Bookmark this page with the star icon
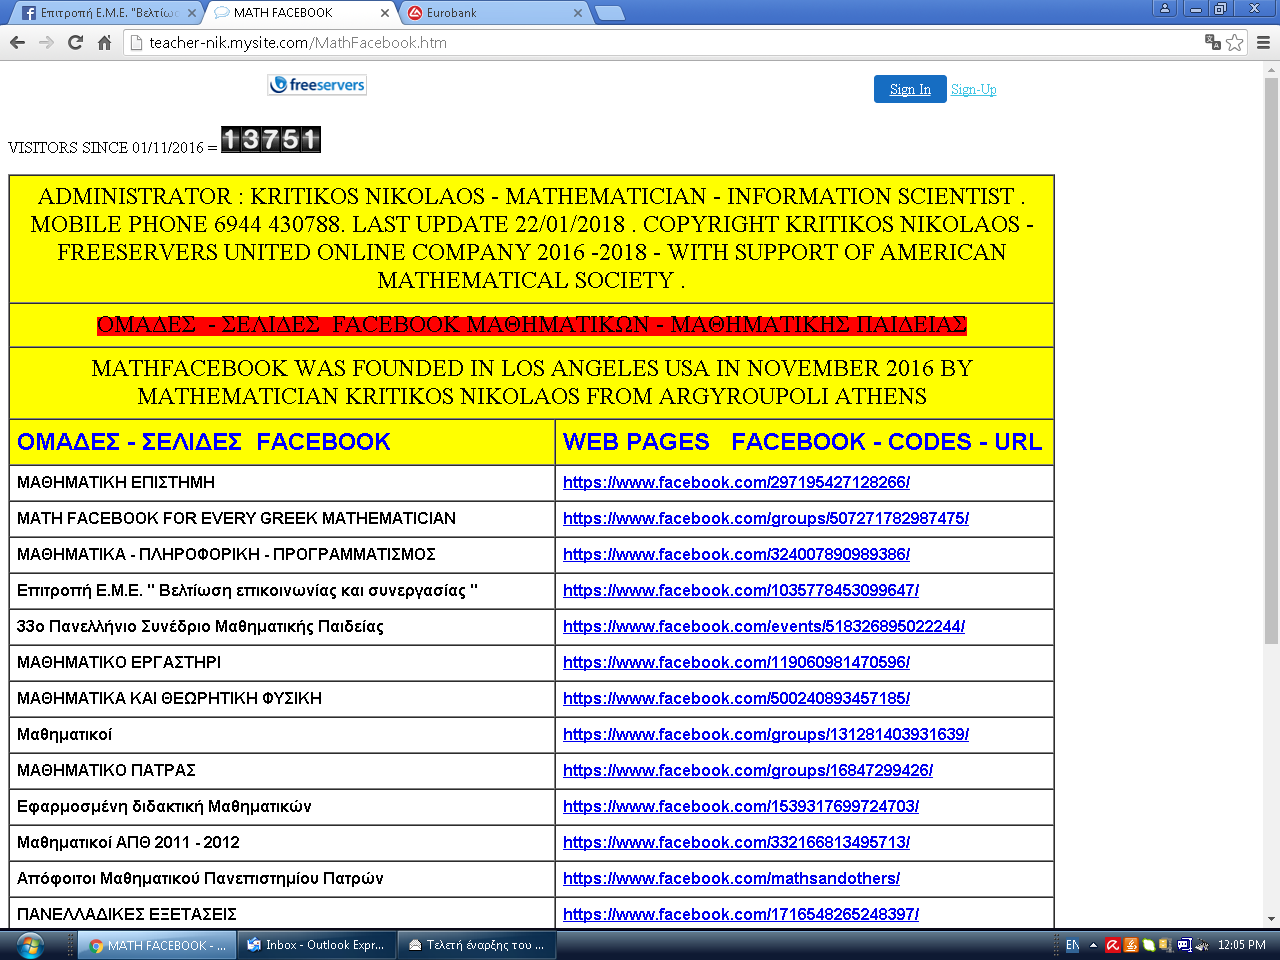The image size is (1280, 960). 1235,42
